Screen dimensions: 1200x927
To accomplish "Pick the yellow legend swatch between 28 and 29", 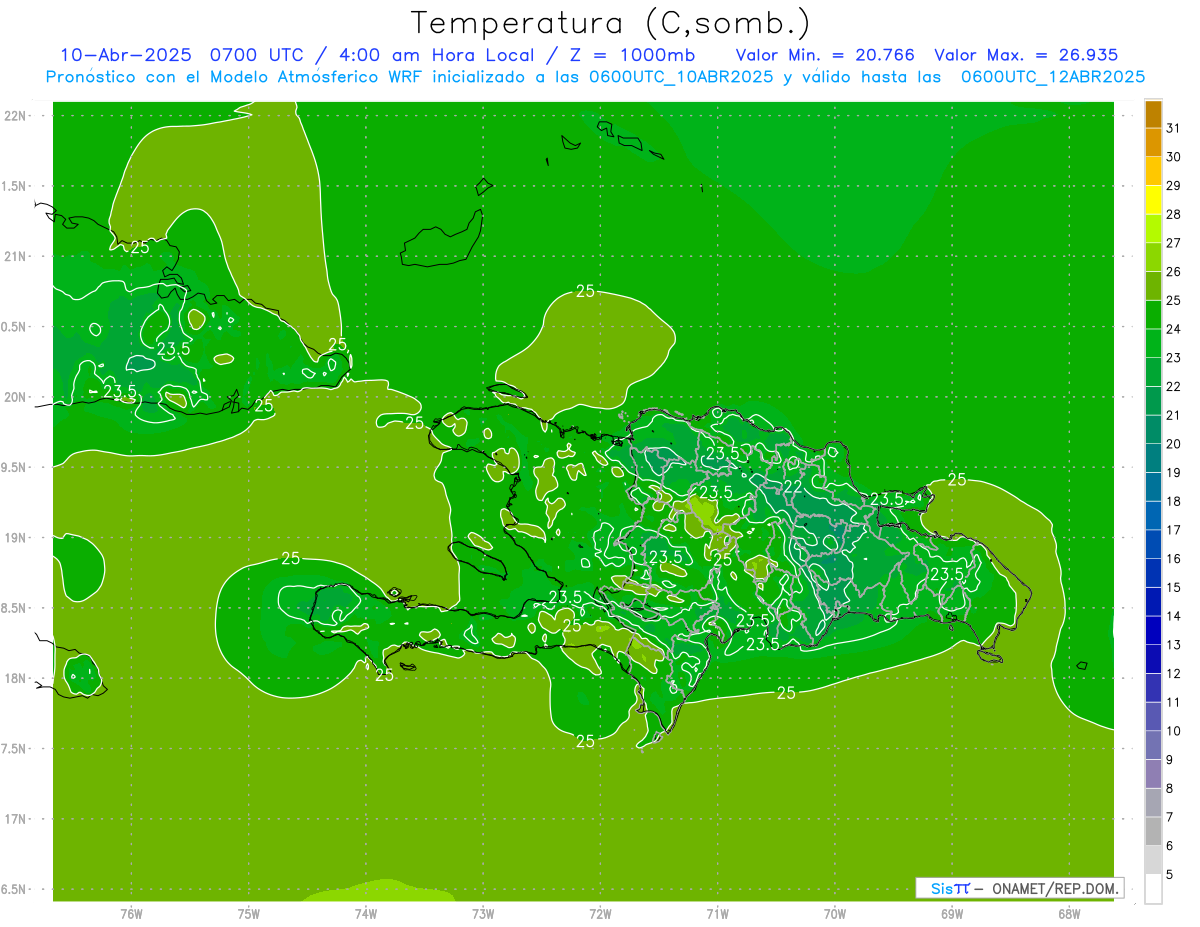I will click(x=1153, y=200).
